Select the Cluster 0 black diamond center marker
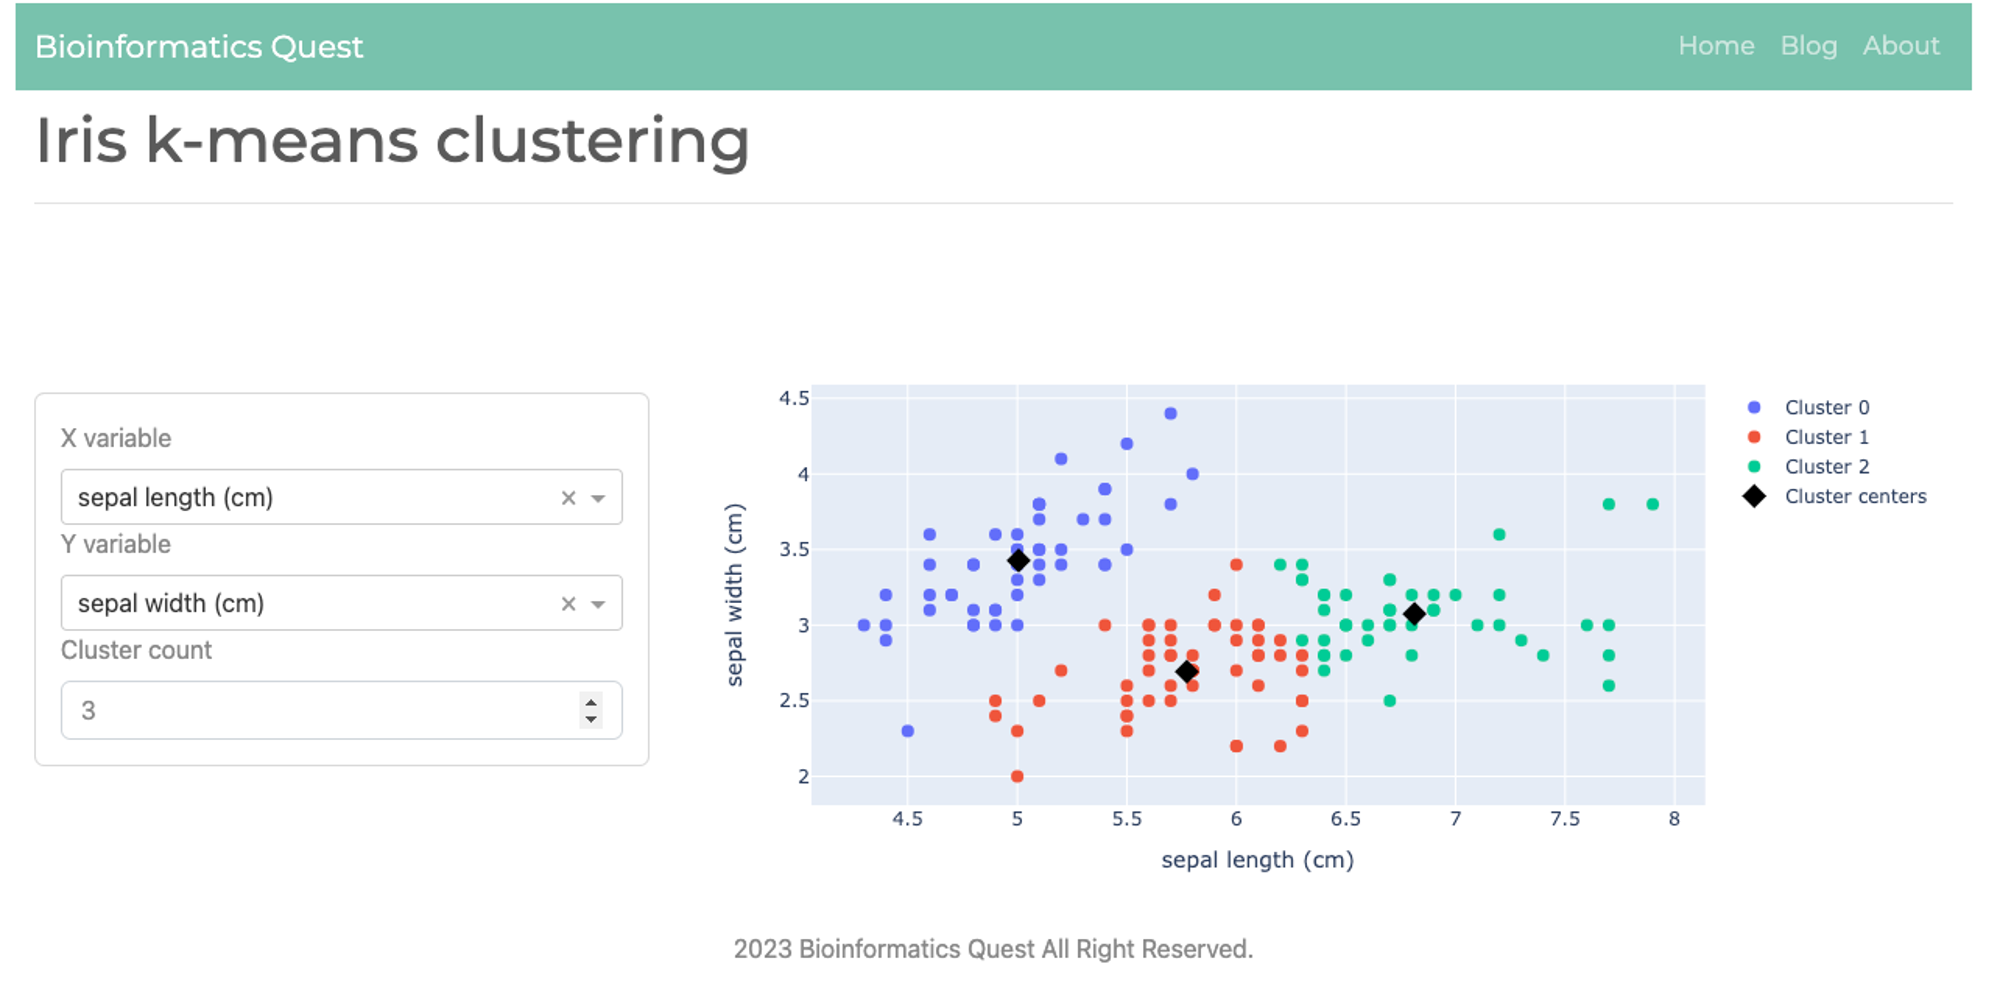2000x1003 pixels. point(1018,560)
